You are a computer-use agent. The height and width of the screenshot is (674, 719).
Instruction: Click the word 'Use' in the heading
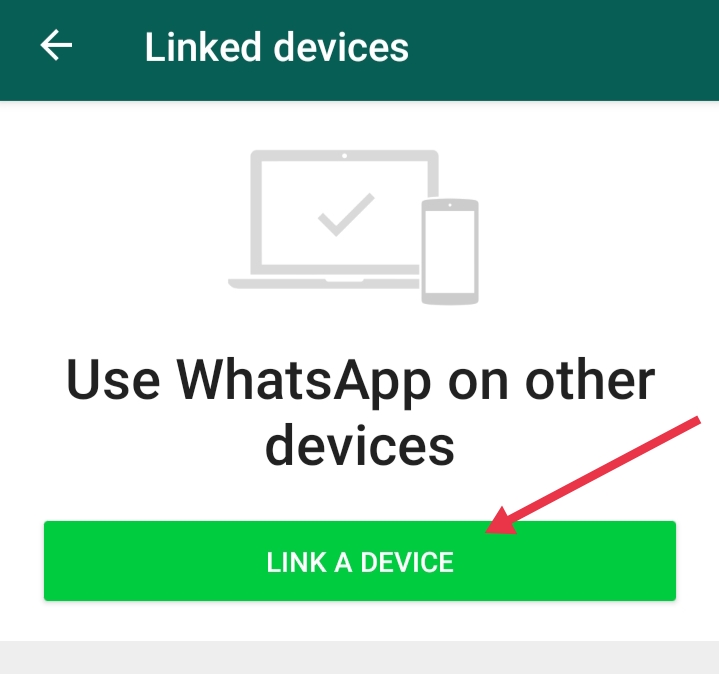[x=113, y=381]
